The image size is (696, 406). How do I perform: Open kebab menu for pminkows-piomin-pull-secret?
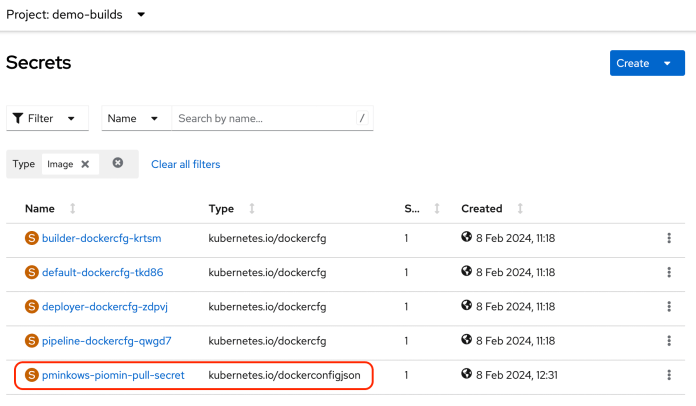[x=669, y=375]
